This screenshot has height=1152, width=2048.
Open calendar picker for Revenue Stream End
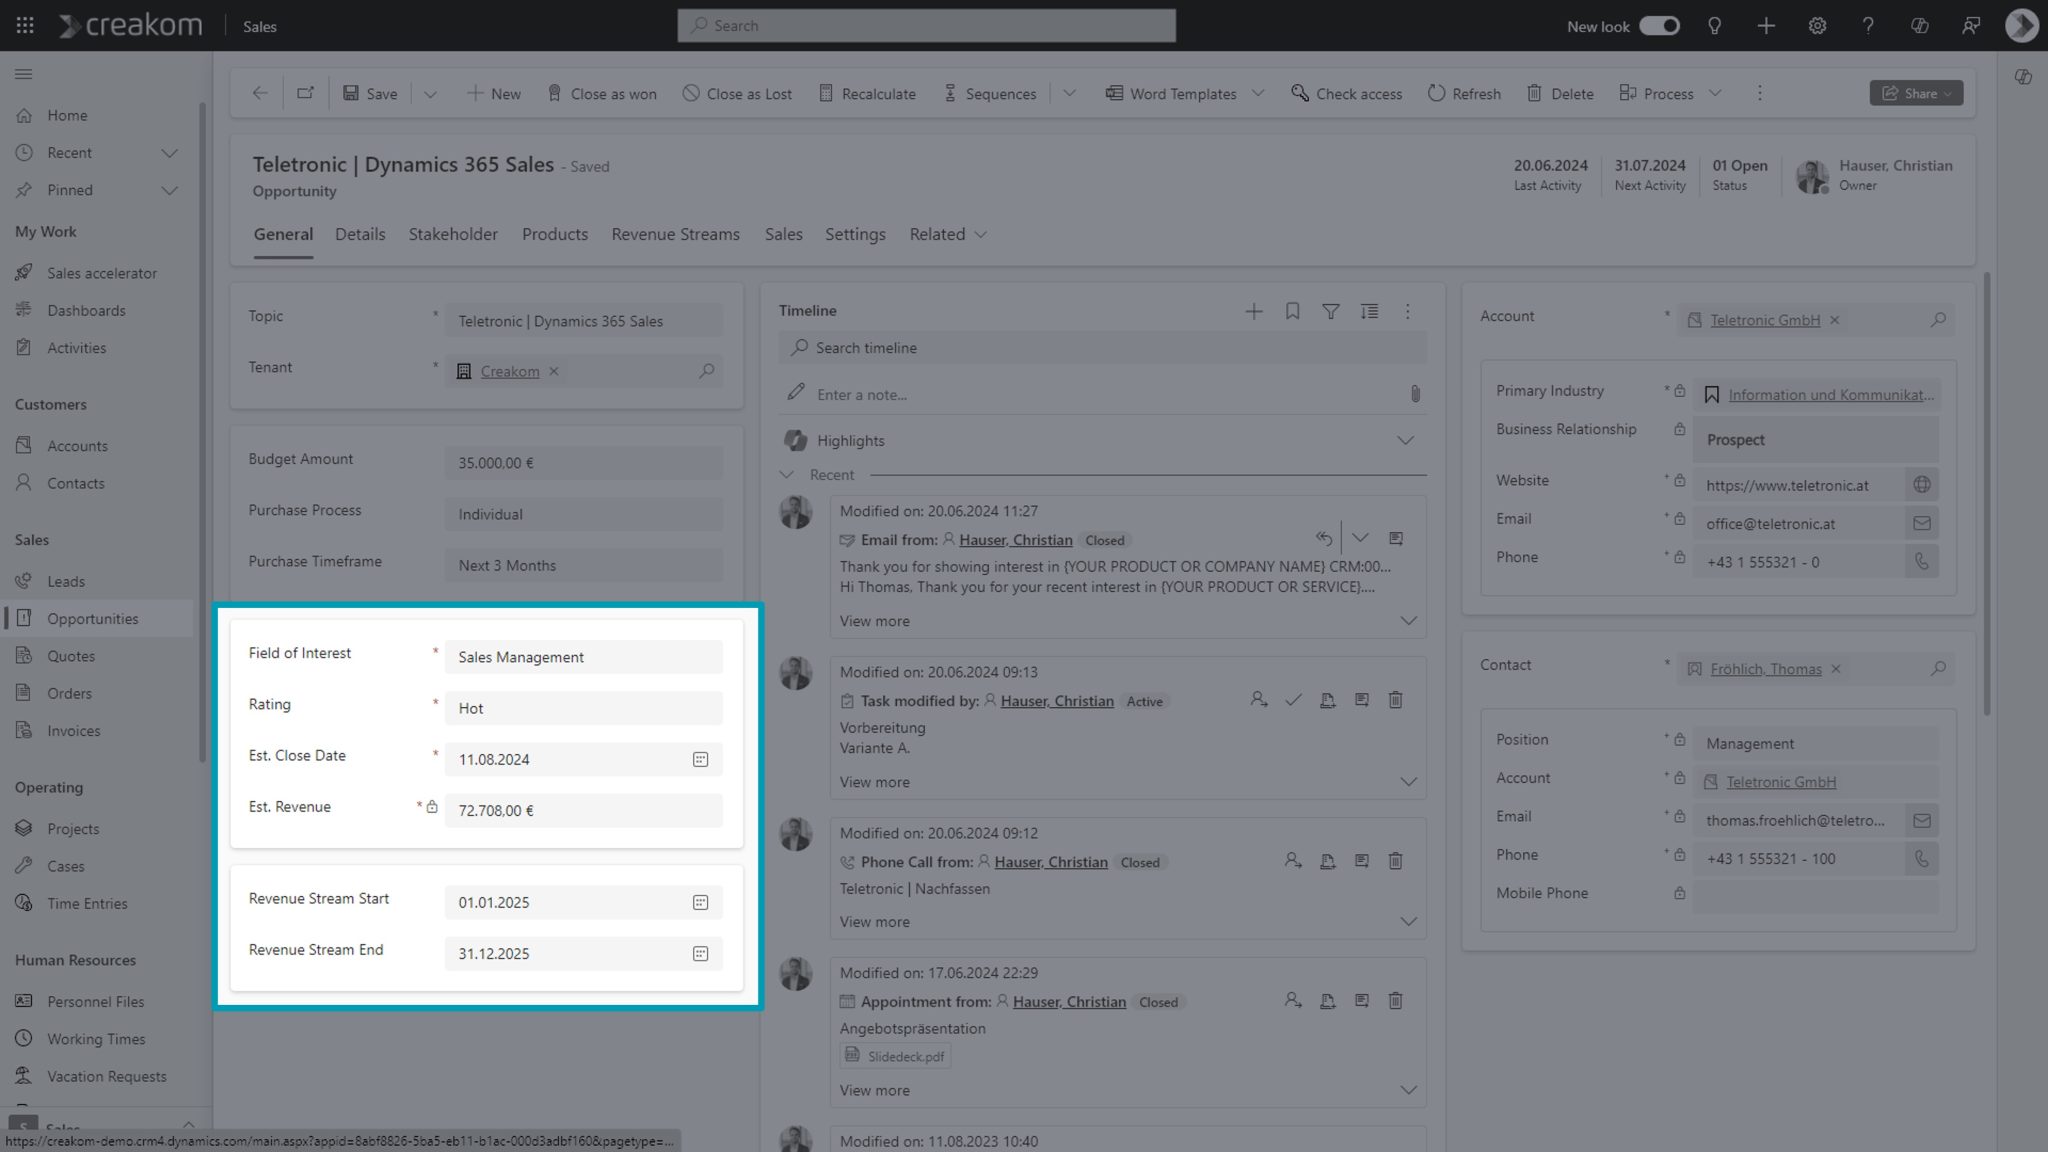click(700, 953)
